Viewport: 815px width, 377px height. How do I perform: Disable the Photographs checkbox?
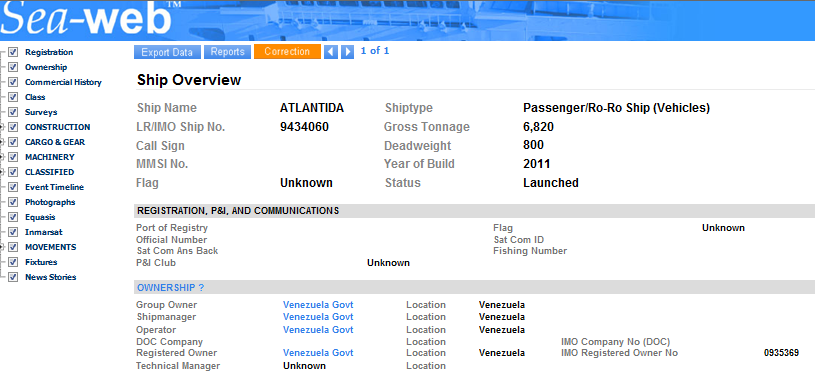click(14, 202)
